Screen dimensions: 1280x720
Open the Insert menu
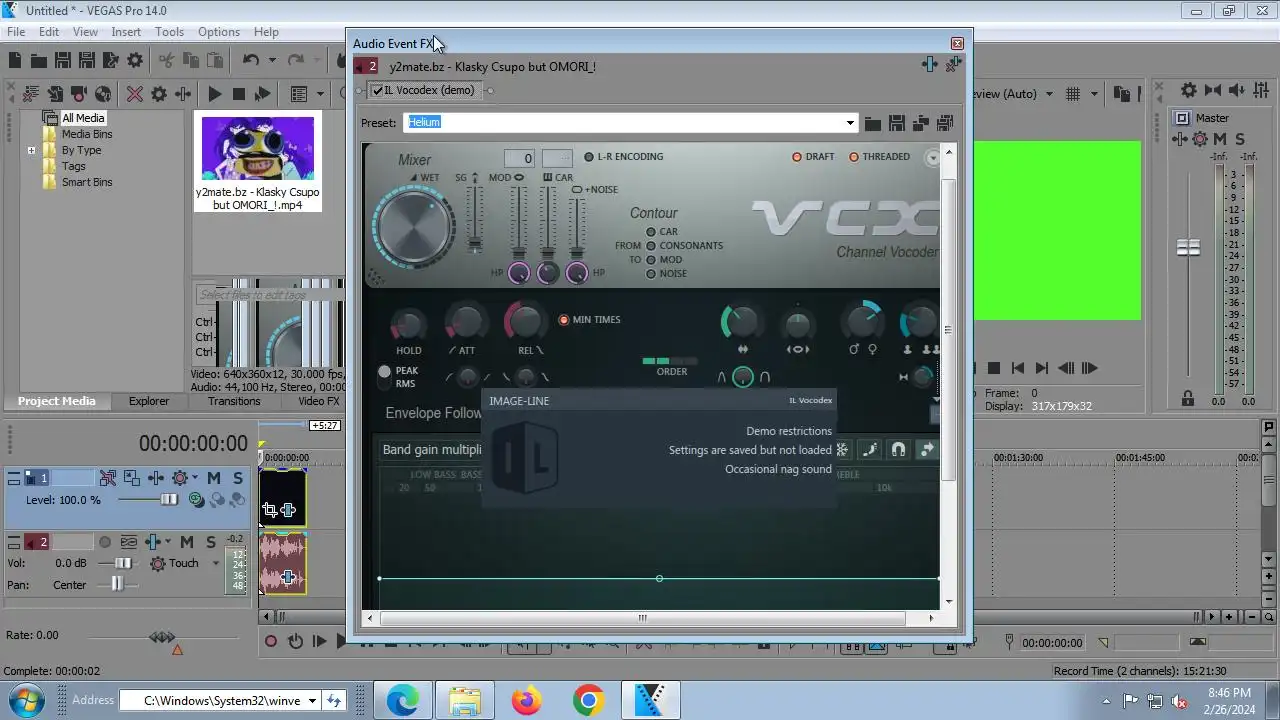pos(126,32)
